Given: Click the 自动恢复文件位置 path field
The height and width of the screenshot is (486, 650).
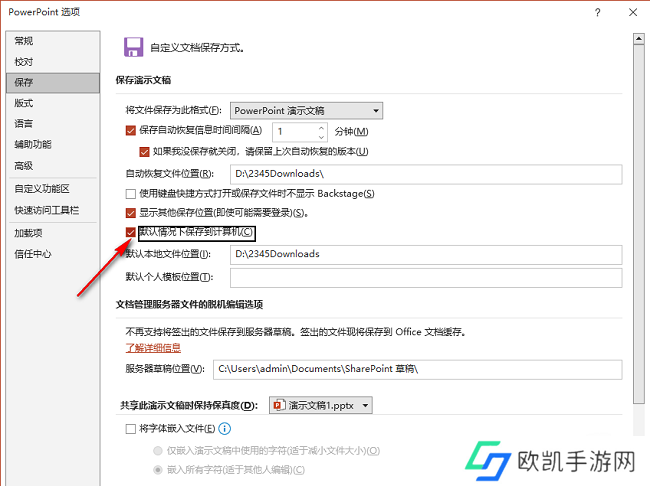Looking at the screenshot, I should 426,174.
